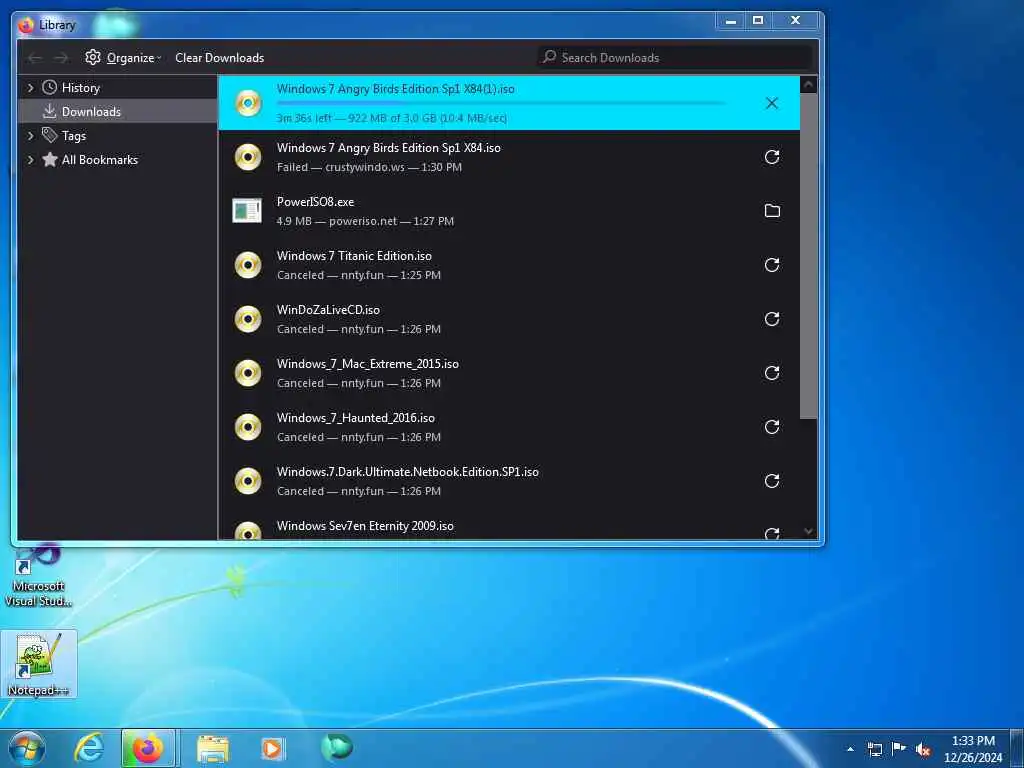This screenshot has width=1024, height=768.
Task: Click the muted volume tray icon
Action: 923,750
